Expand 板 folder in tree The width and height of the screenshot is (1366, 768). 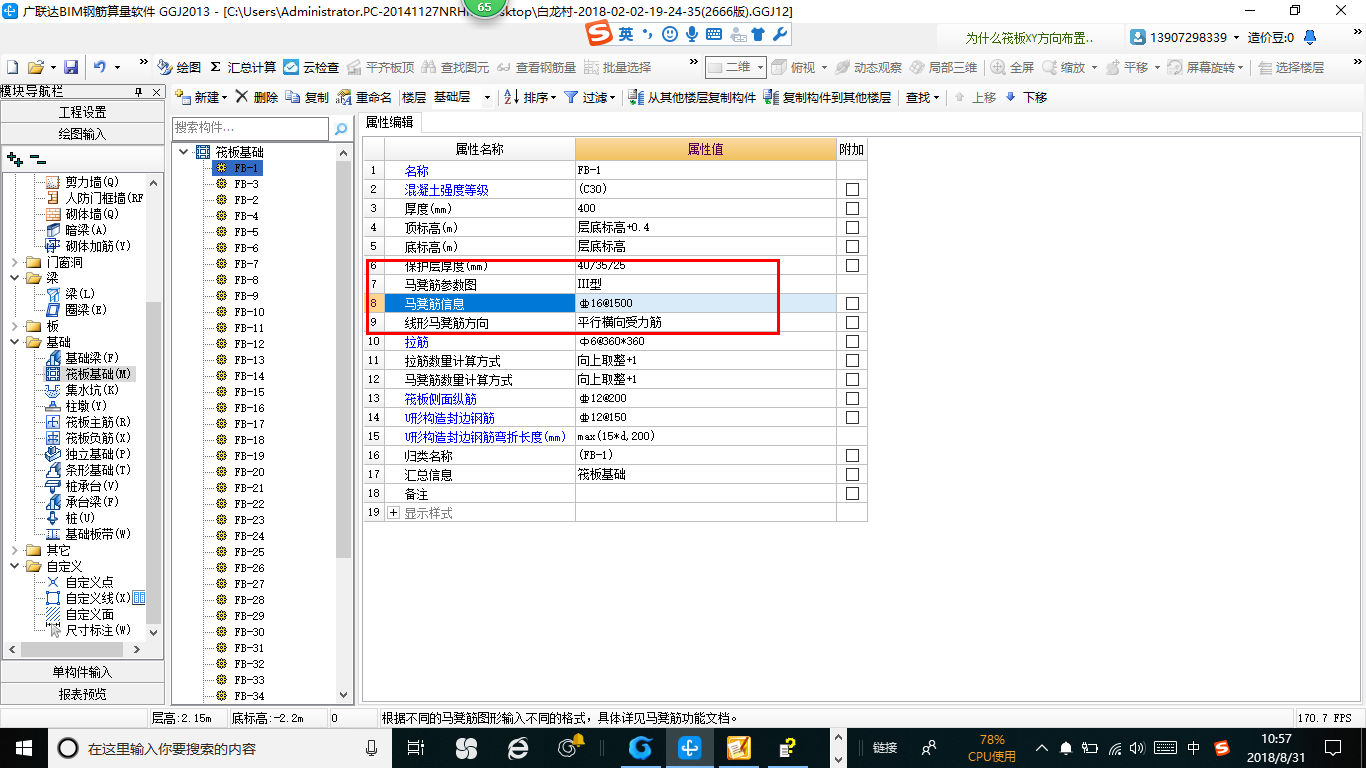[x=14, y=326]
